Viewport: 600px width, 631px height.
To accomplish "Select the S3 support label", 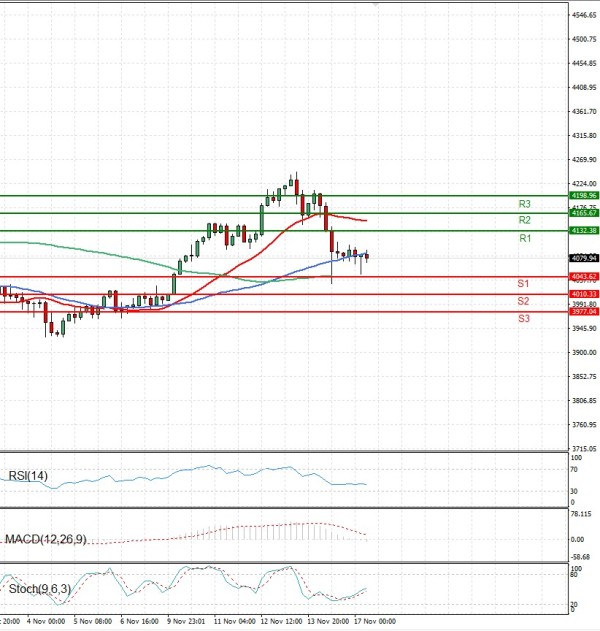I will pyautogui.click(x=523, y=318).
